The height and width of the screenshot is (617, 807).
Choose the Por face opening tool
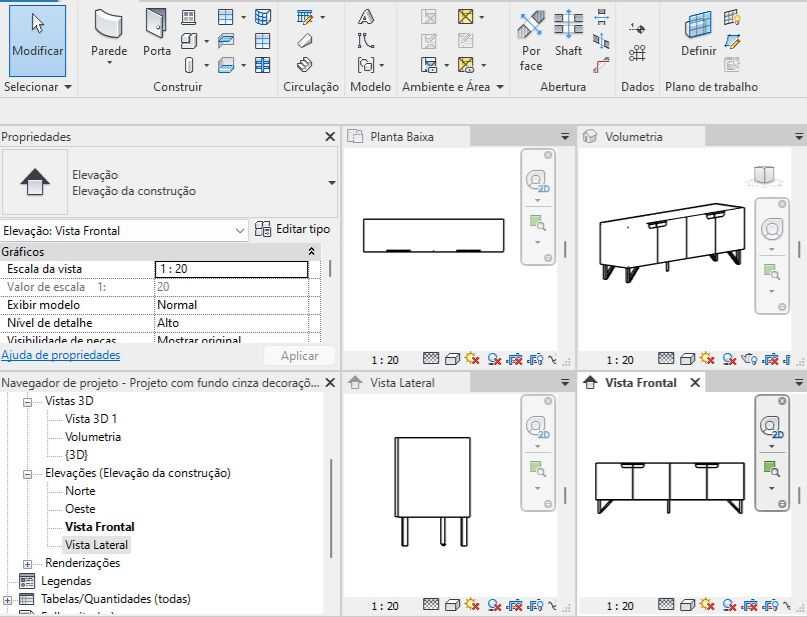pyautogui.click(x=531, y=41)
